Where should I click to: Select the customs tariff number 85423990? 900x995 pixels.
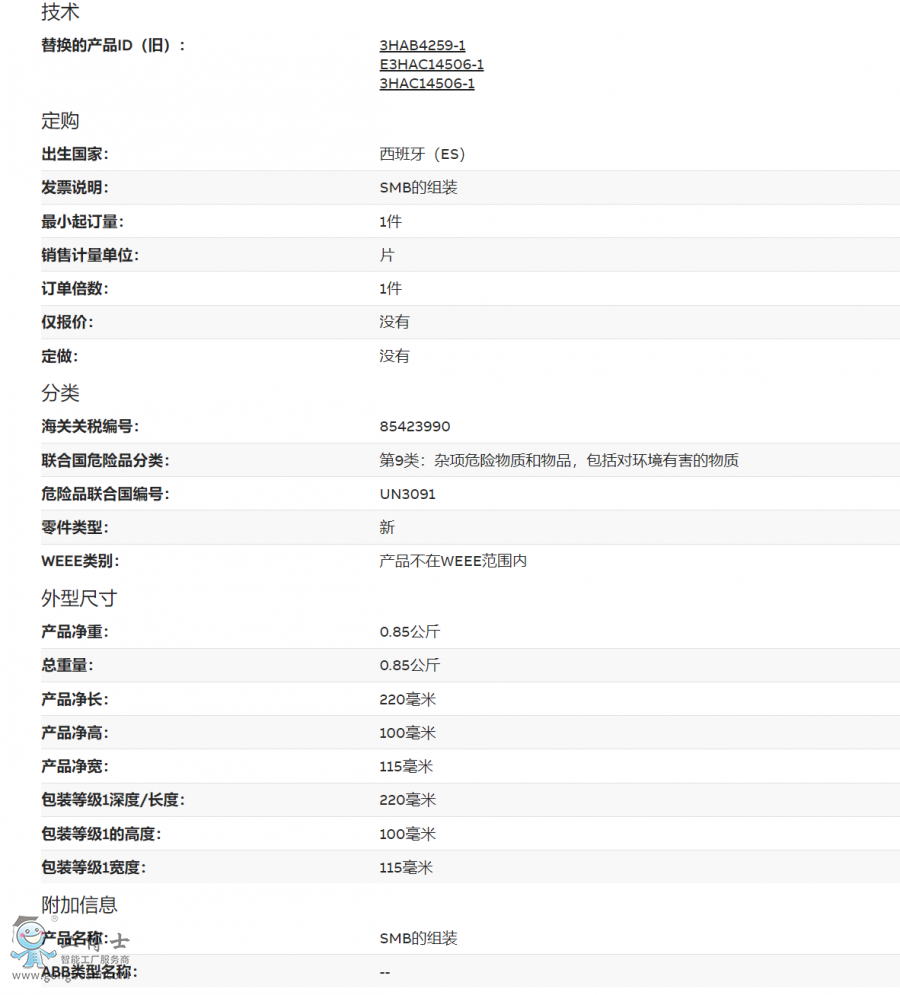tap(415, 427)
